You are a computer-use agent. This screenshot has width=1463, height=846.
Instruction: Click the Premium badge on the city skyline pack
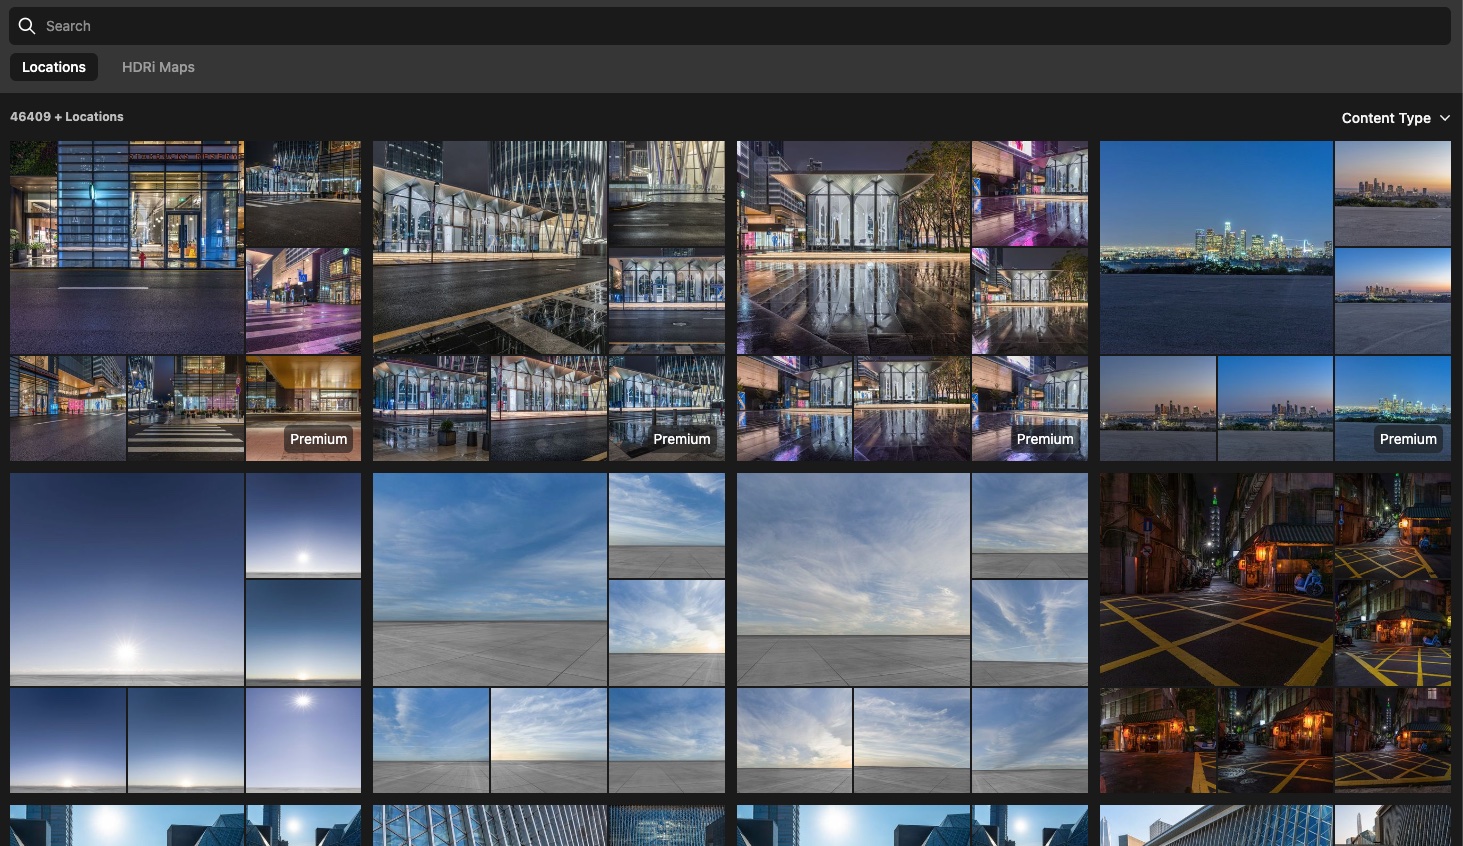pyautogui.click(x=1408, y=439)
